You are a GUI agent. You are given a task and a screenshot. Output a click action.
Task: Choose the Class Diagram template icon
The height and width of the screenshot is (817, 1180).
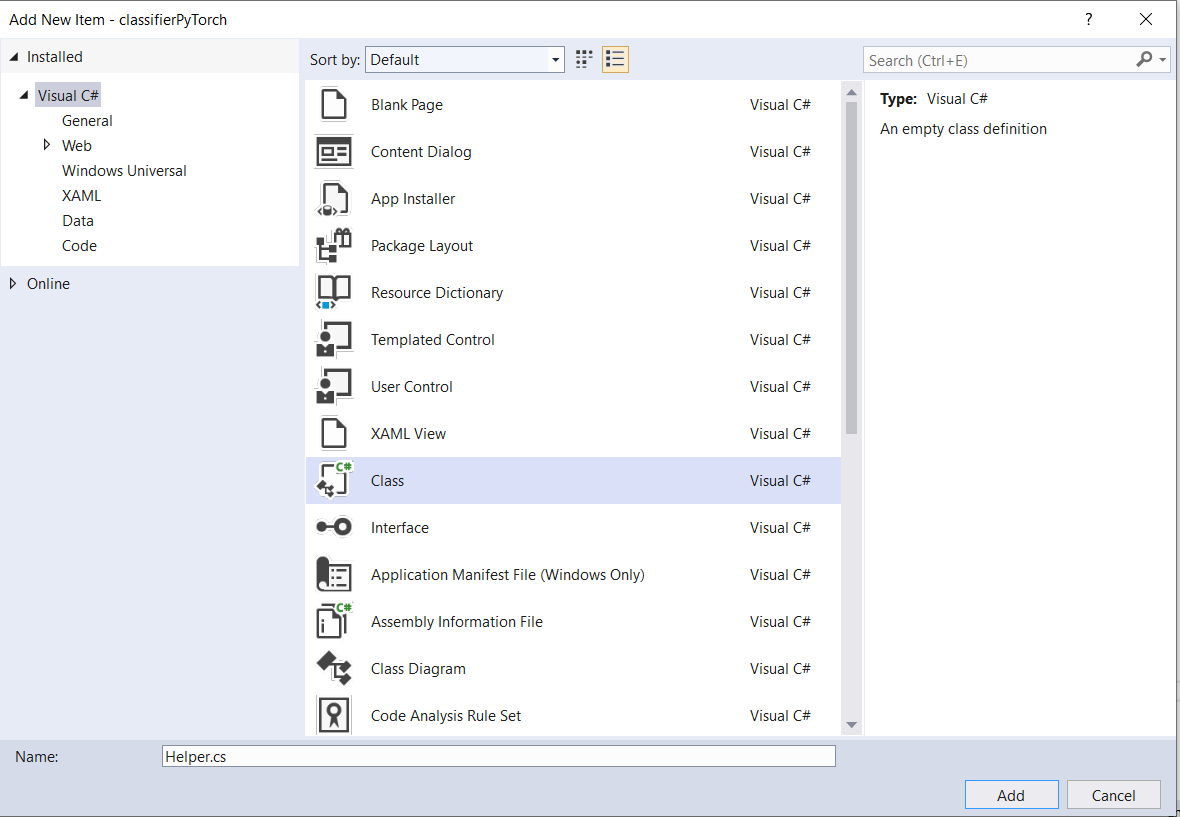(333, 668)
